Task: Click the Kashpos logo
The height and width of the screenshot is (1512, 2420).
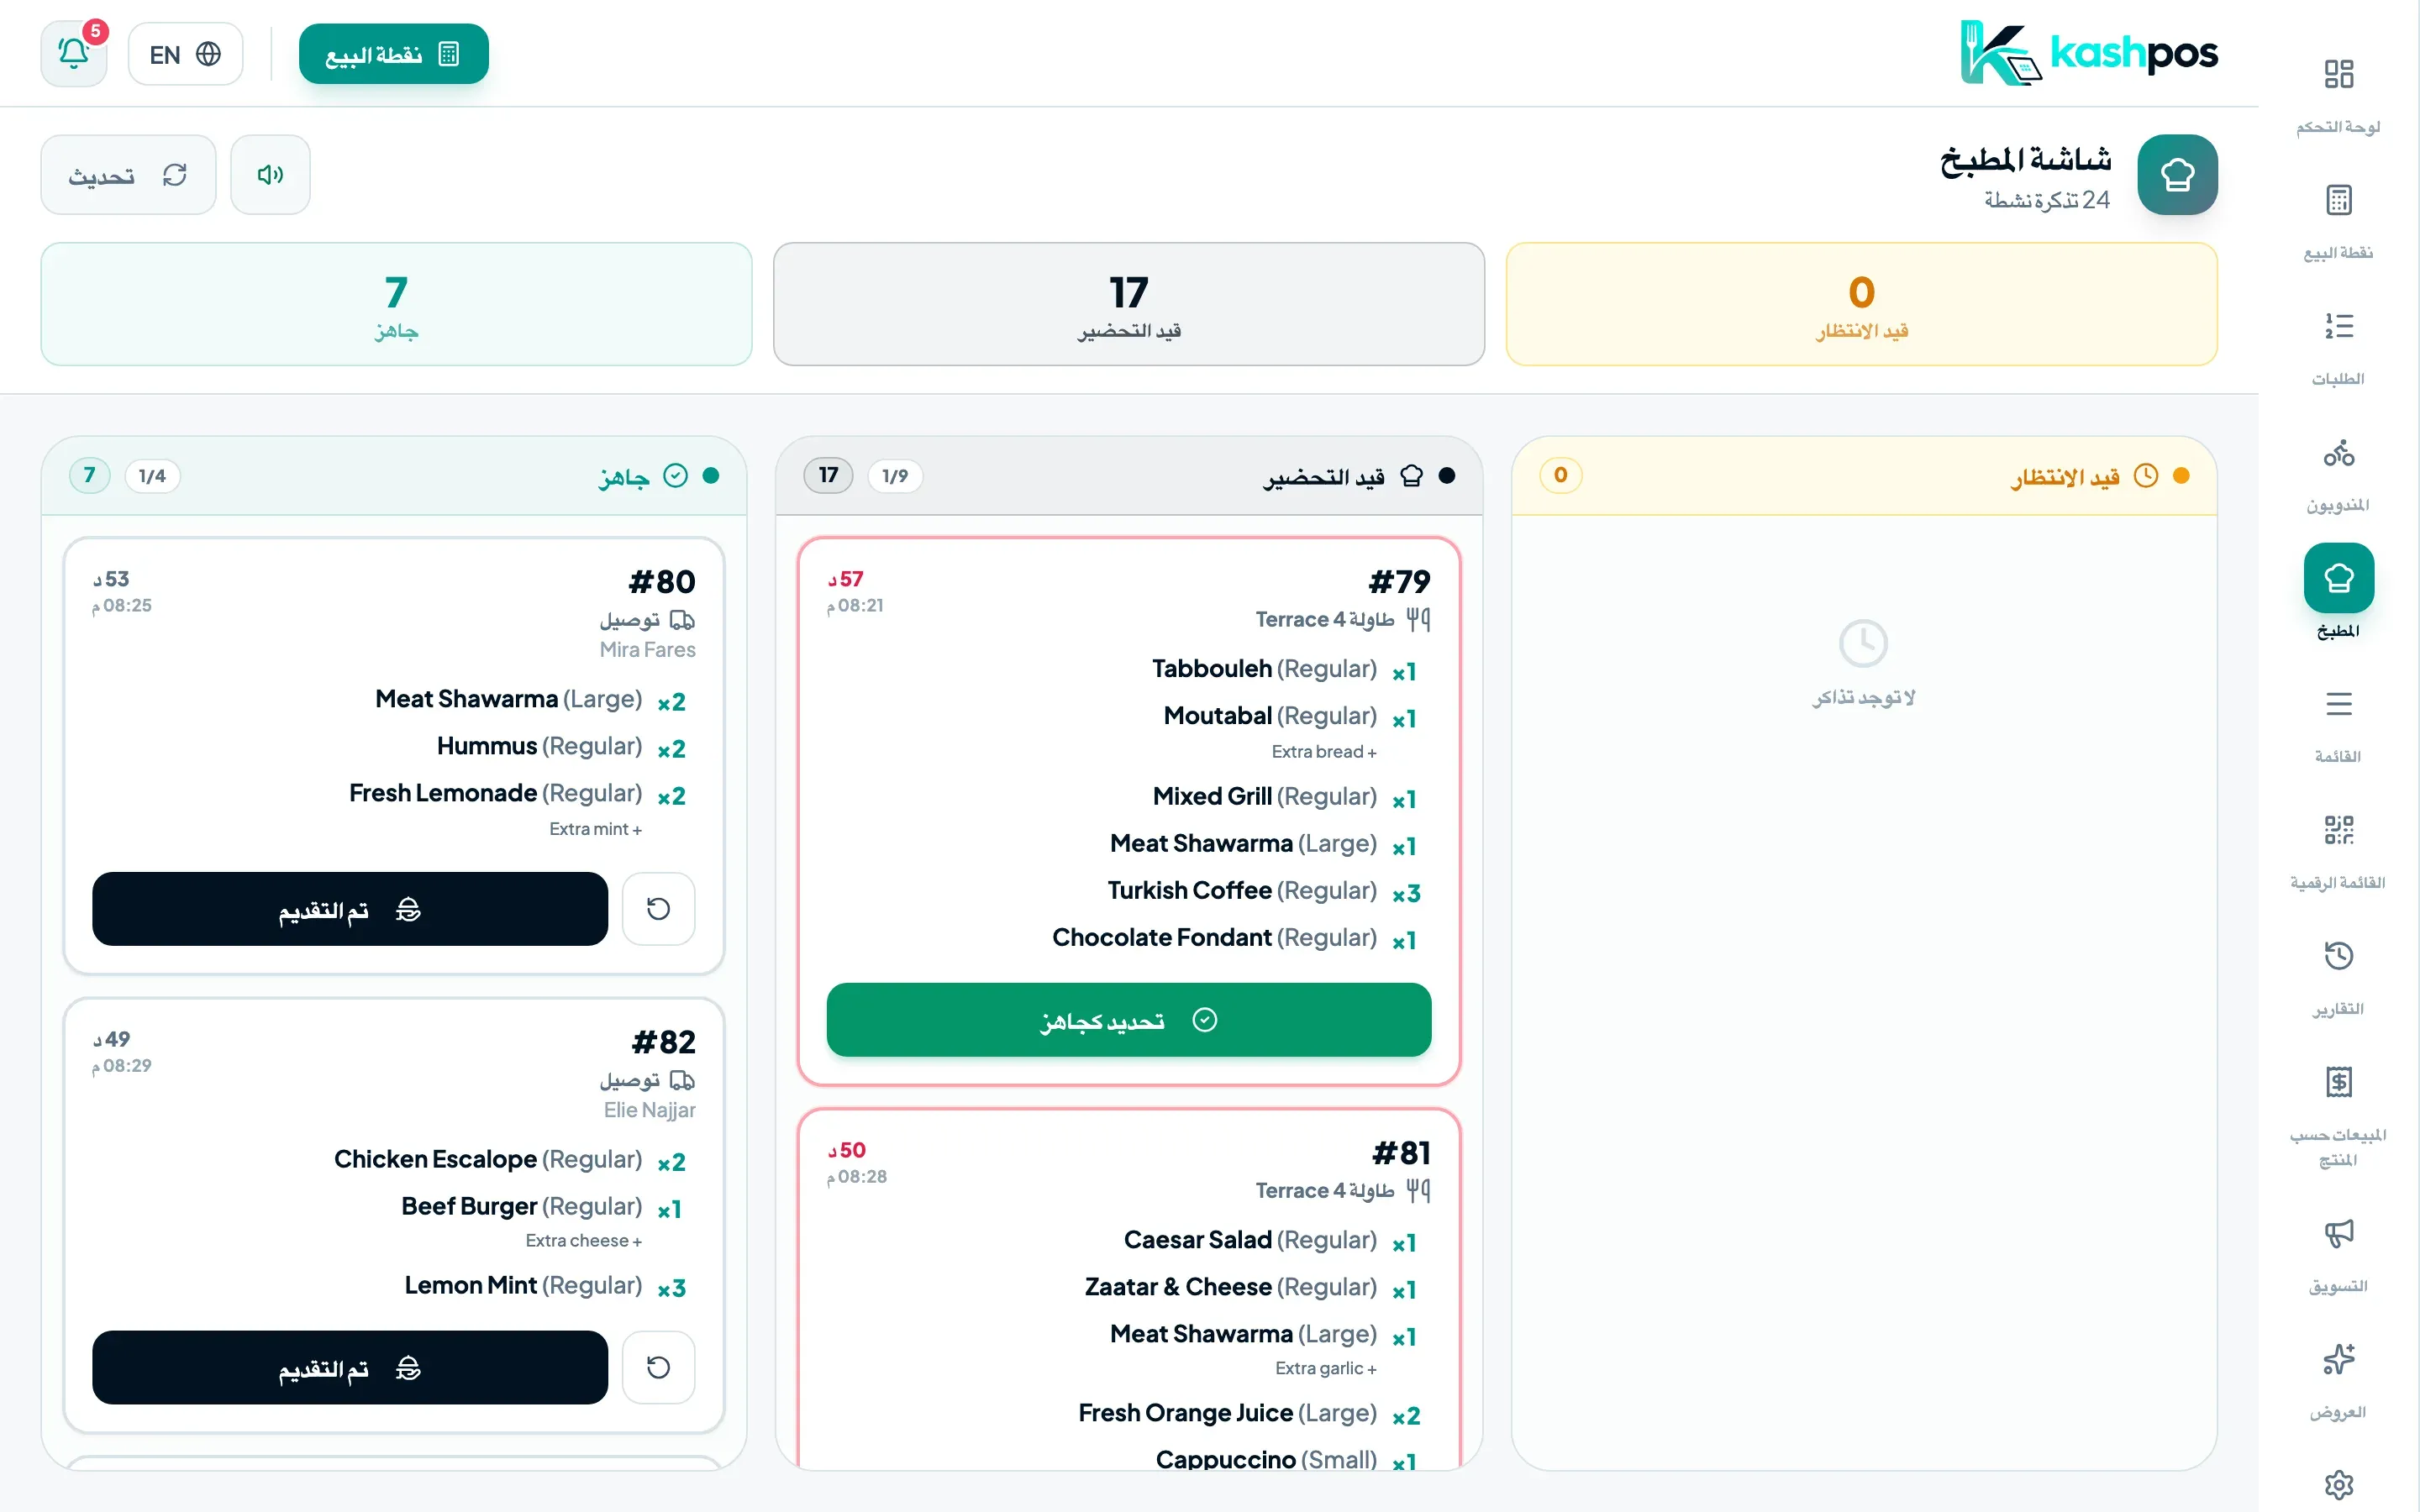Action: pos(2088,53)
